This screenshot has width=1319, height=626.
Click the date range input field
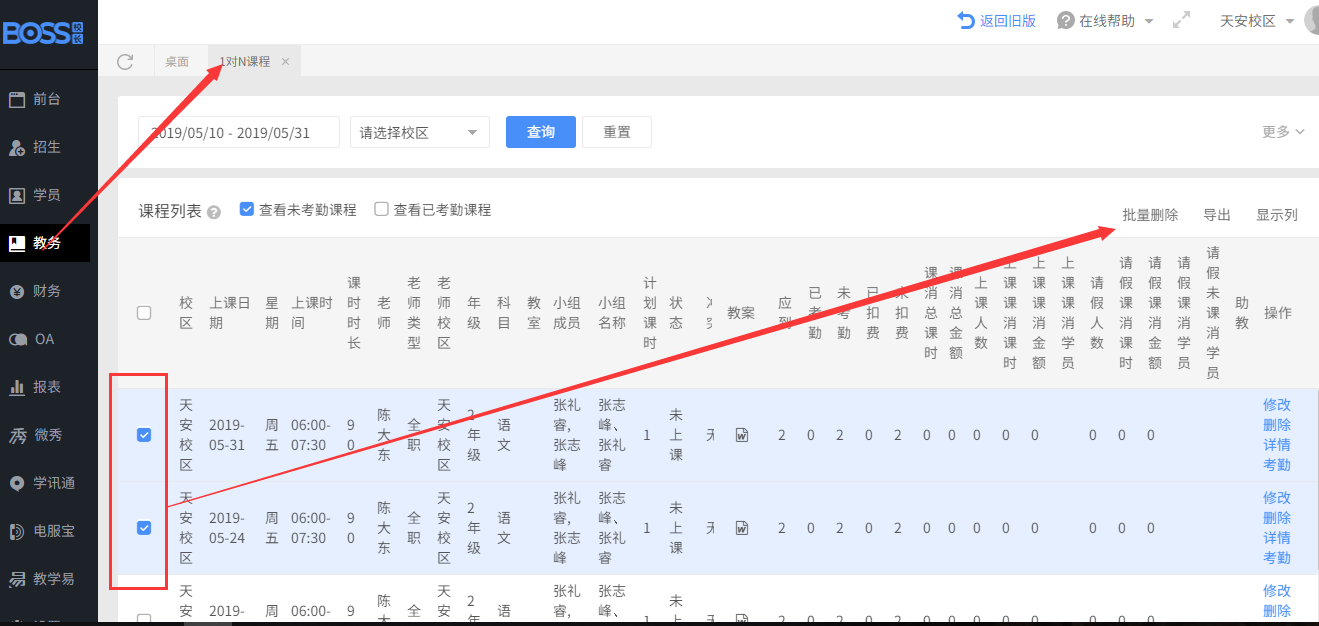click(239, 132)
